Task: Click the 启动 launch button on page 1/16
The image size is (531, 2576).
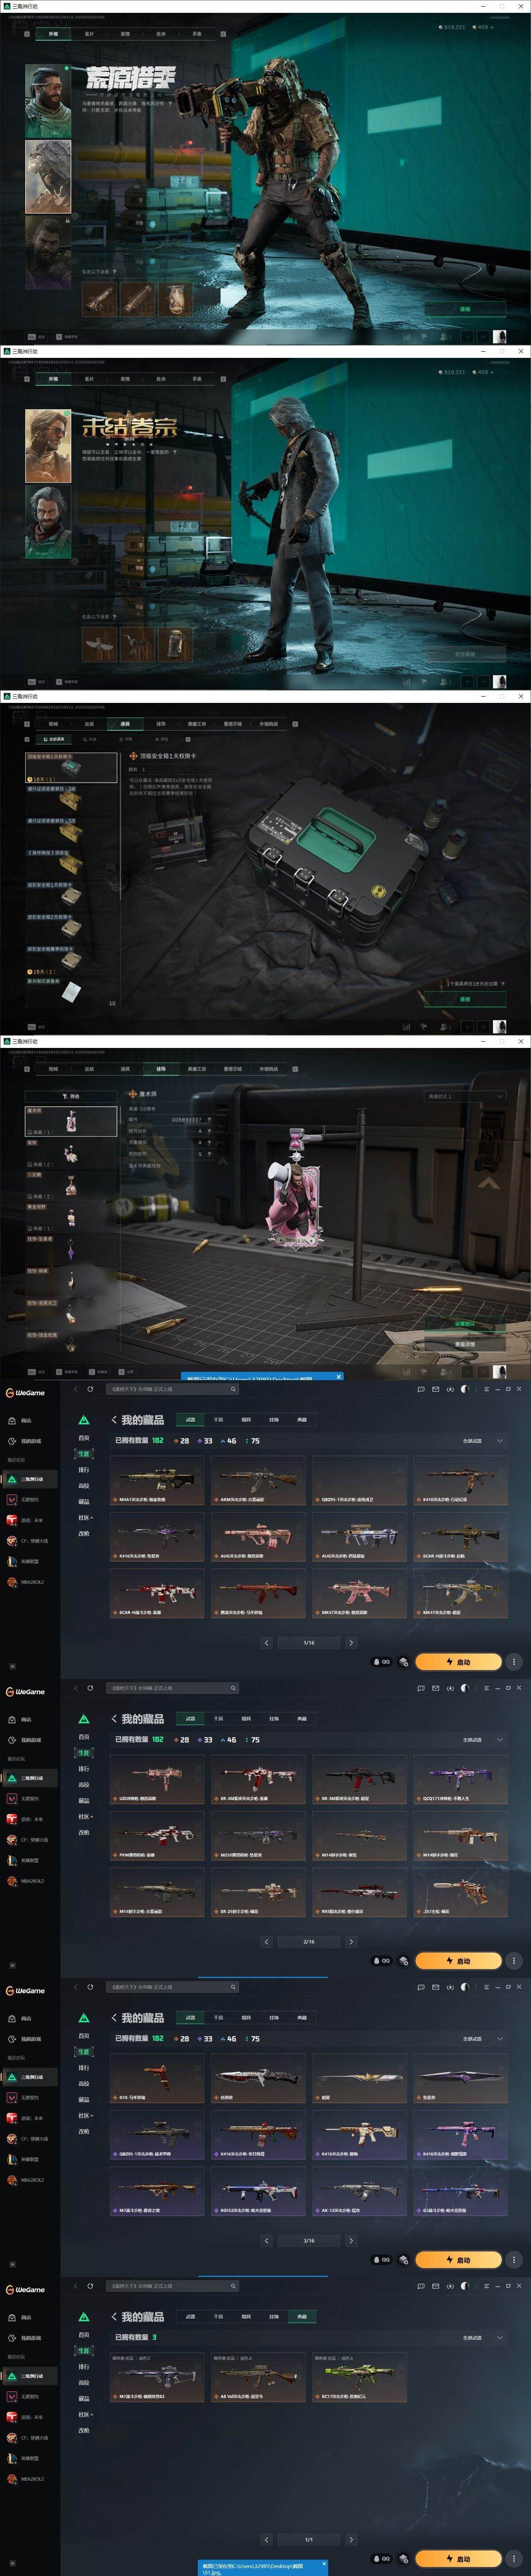Action: click(x=458, y=1662)
